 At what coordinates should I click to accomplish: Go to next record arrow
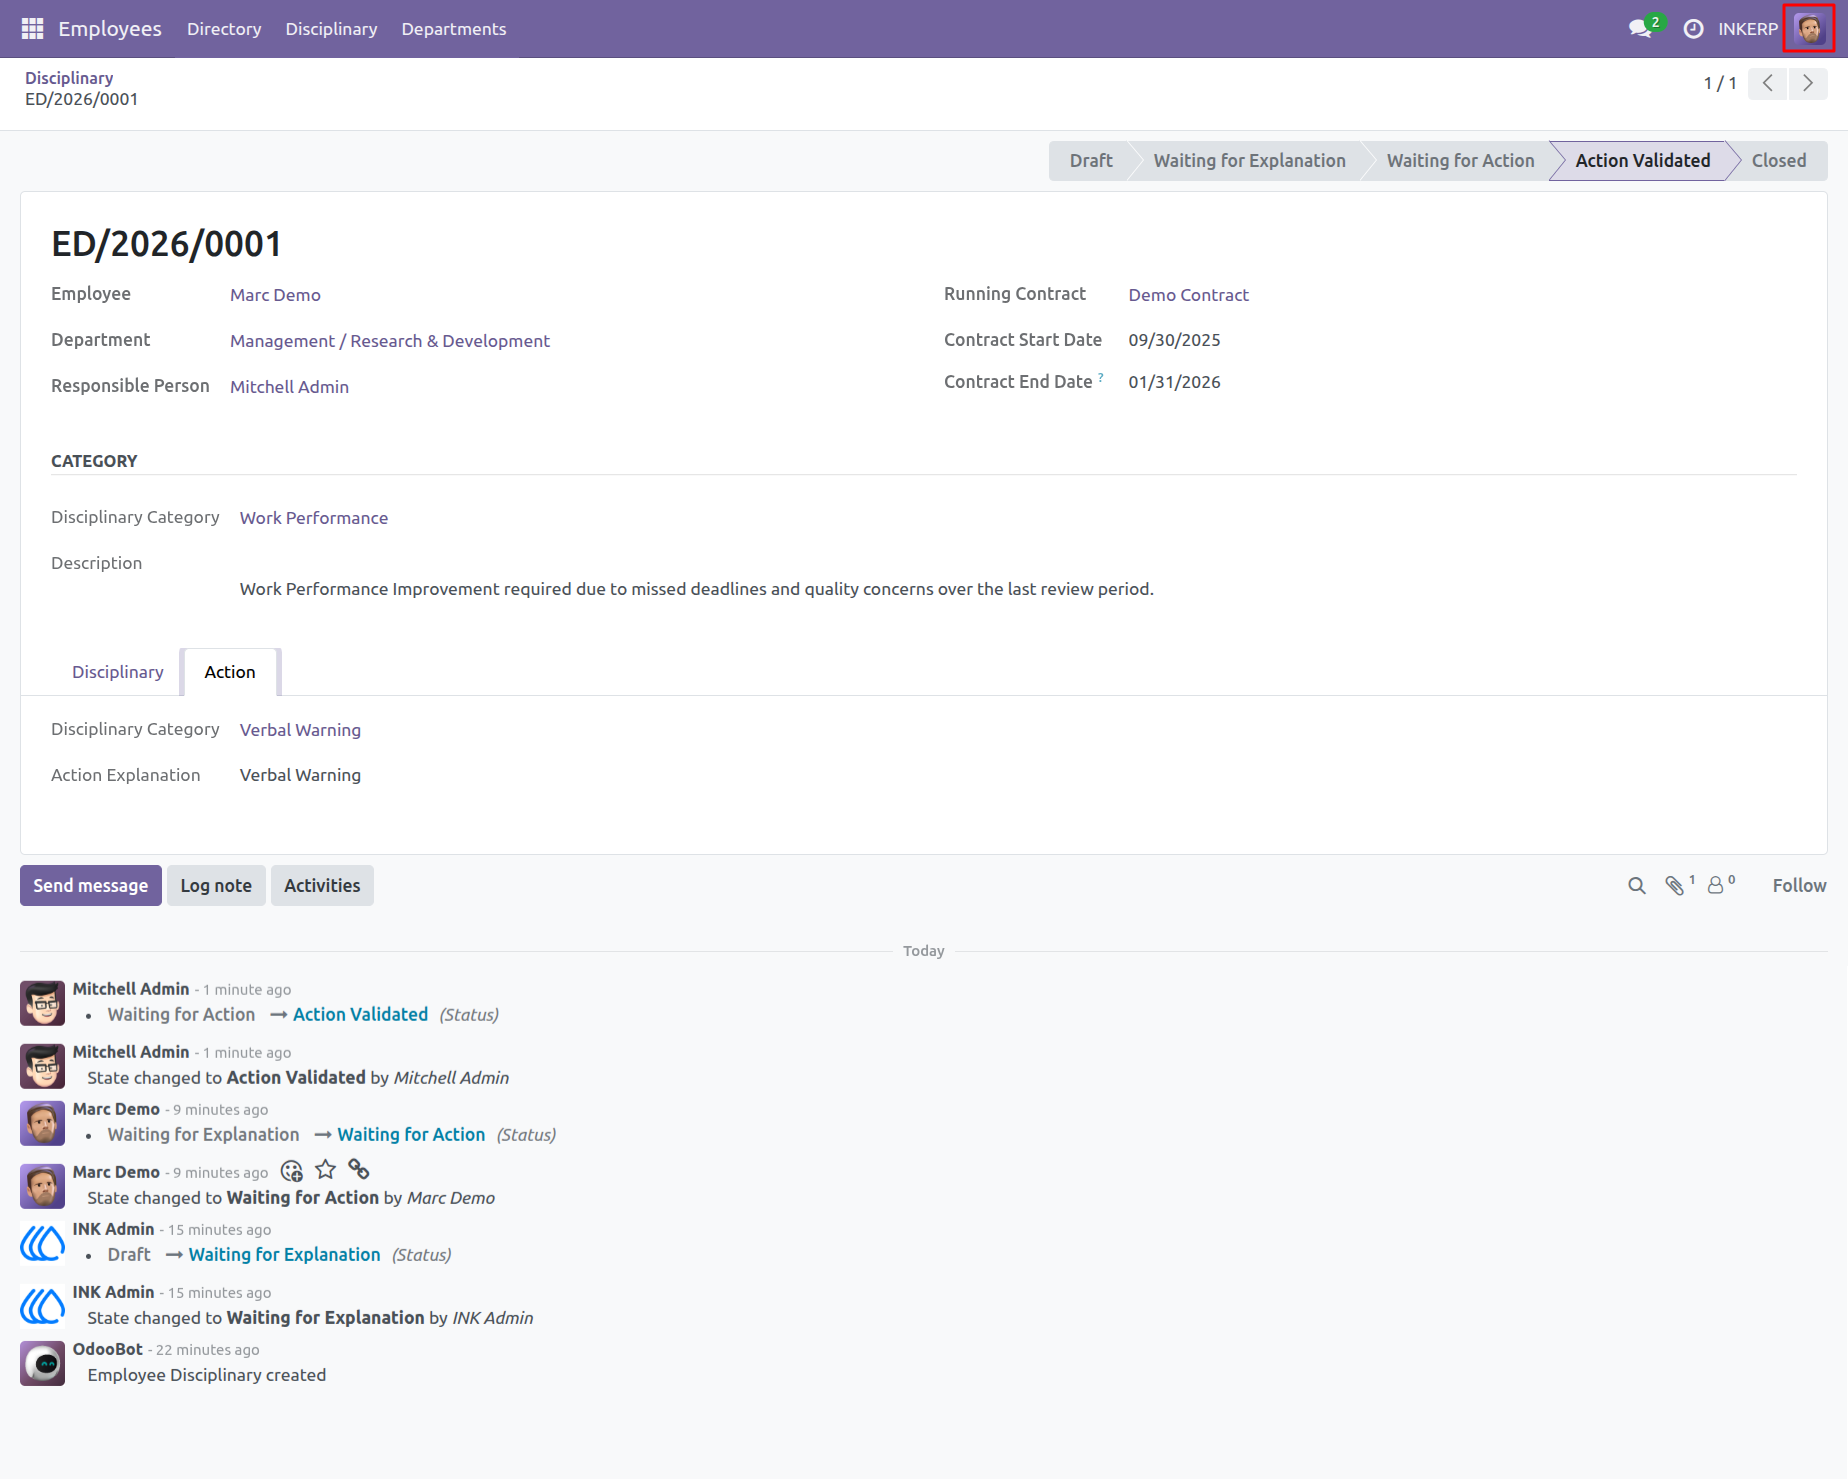[x=1807, y=84]
